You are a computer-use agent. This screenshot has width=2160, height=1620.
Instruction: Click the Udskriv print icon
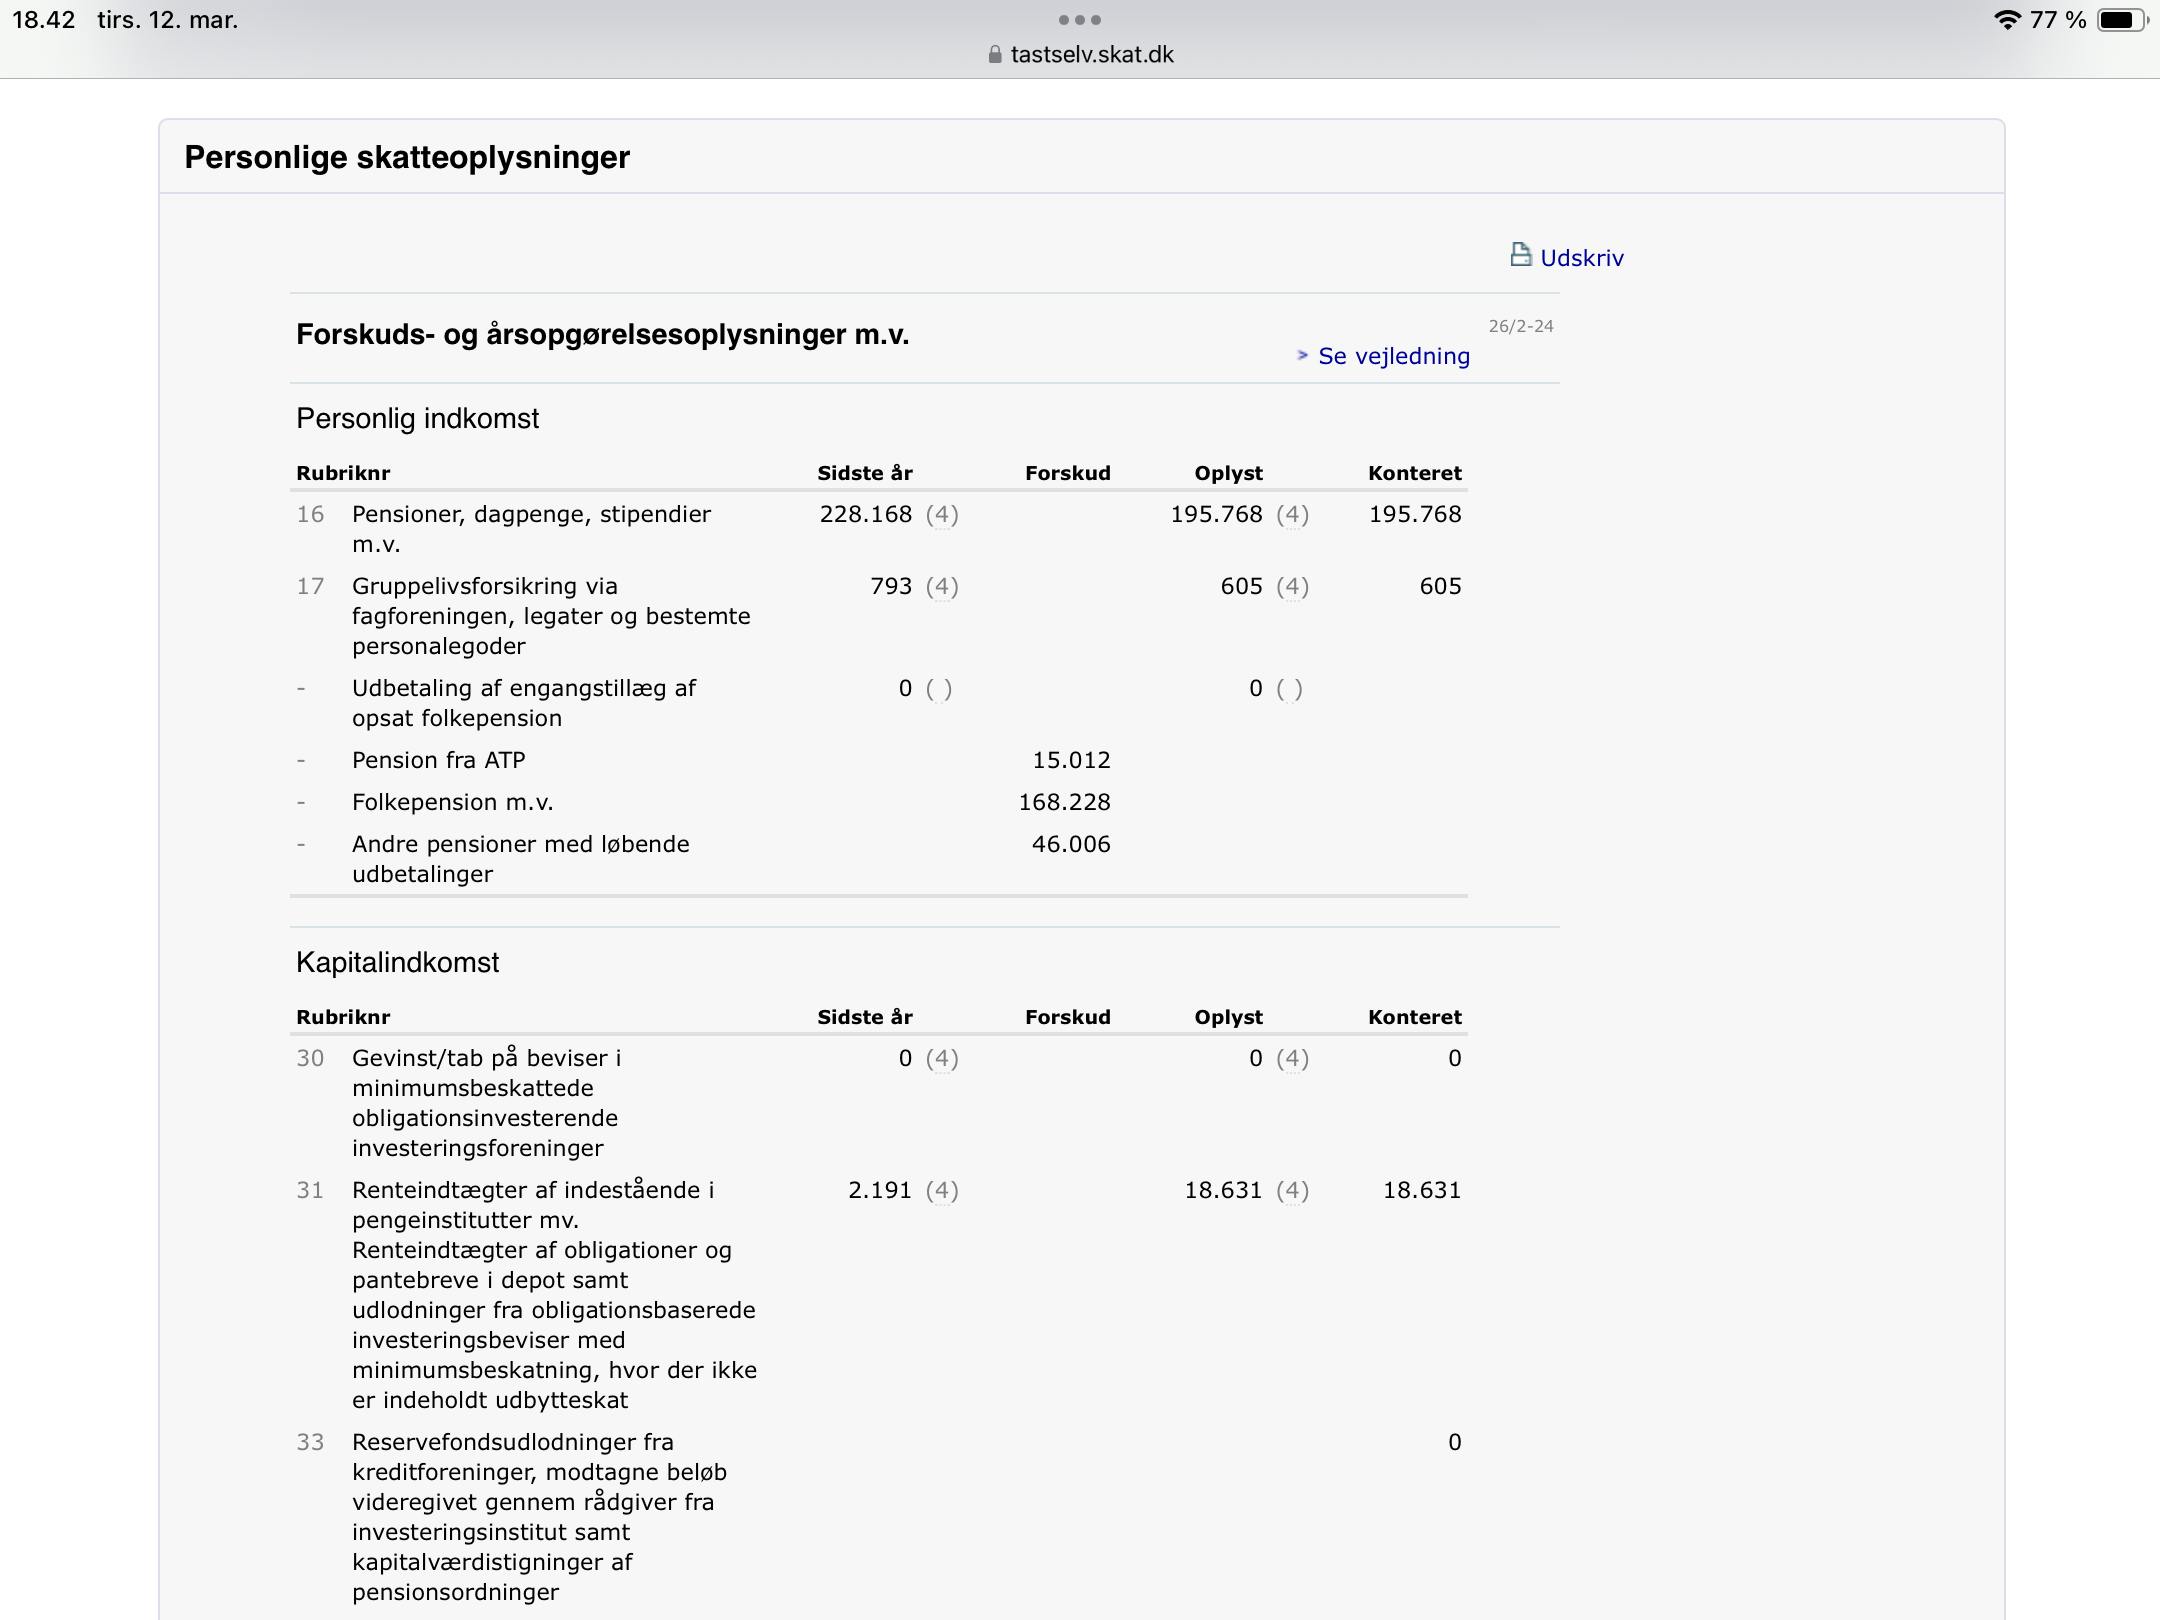pyautogui.click(x=1520, y=255)
